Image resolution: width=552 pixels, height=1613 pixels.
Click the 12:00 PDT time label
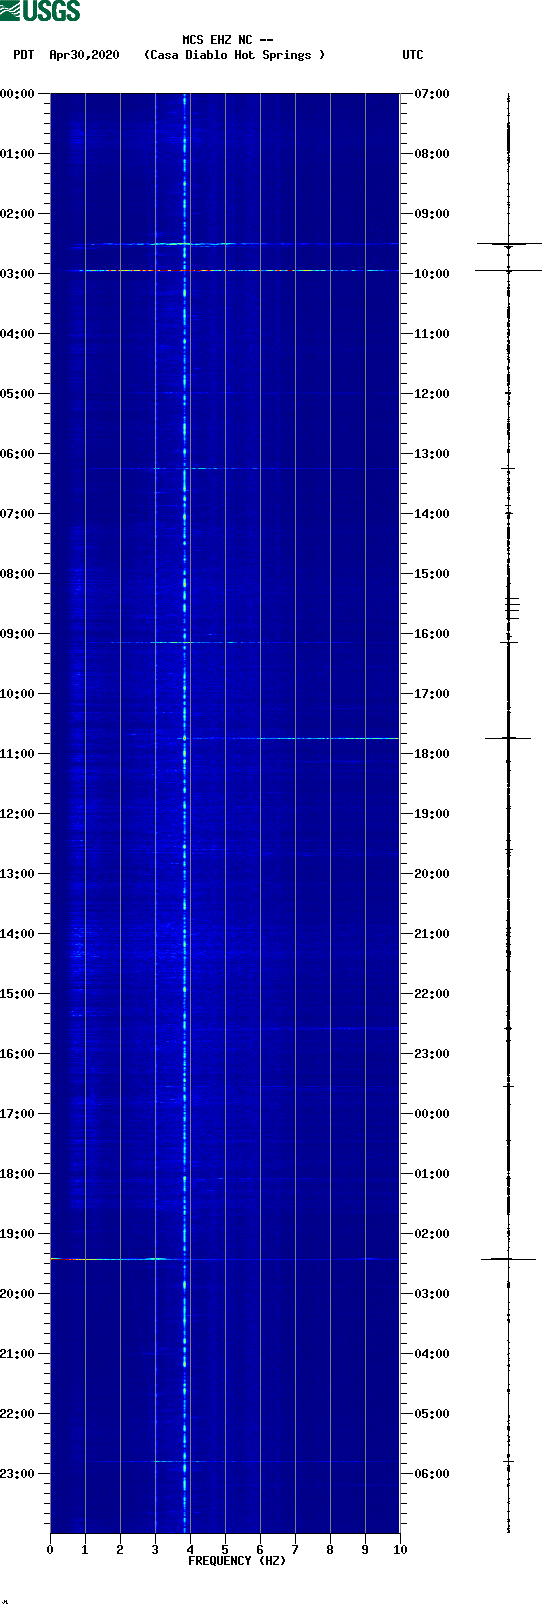point(18,813)
